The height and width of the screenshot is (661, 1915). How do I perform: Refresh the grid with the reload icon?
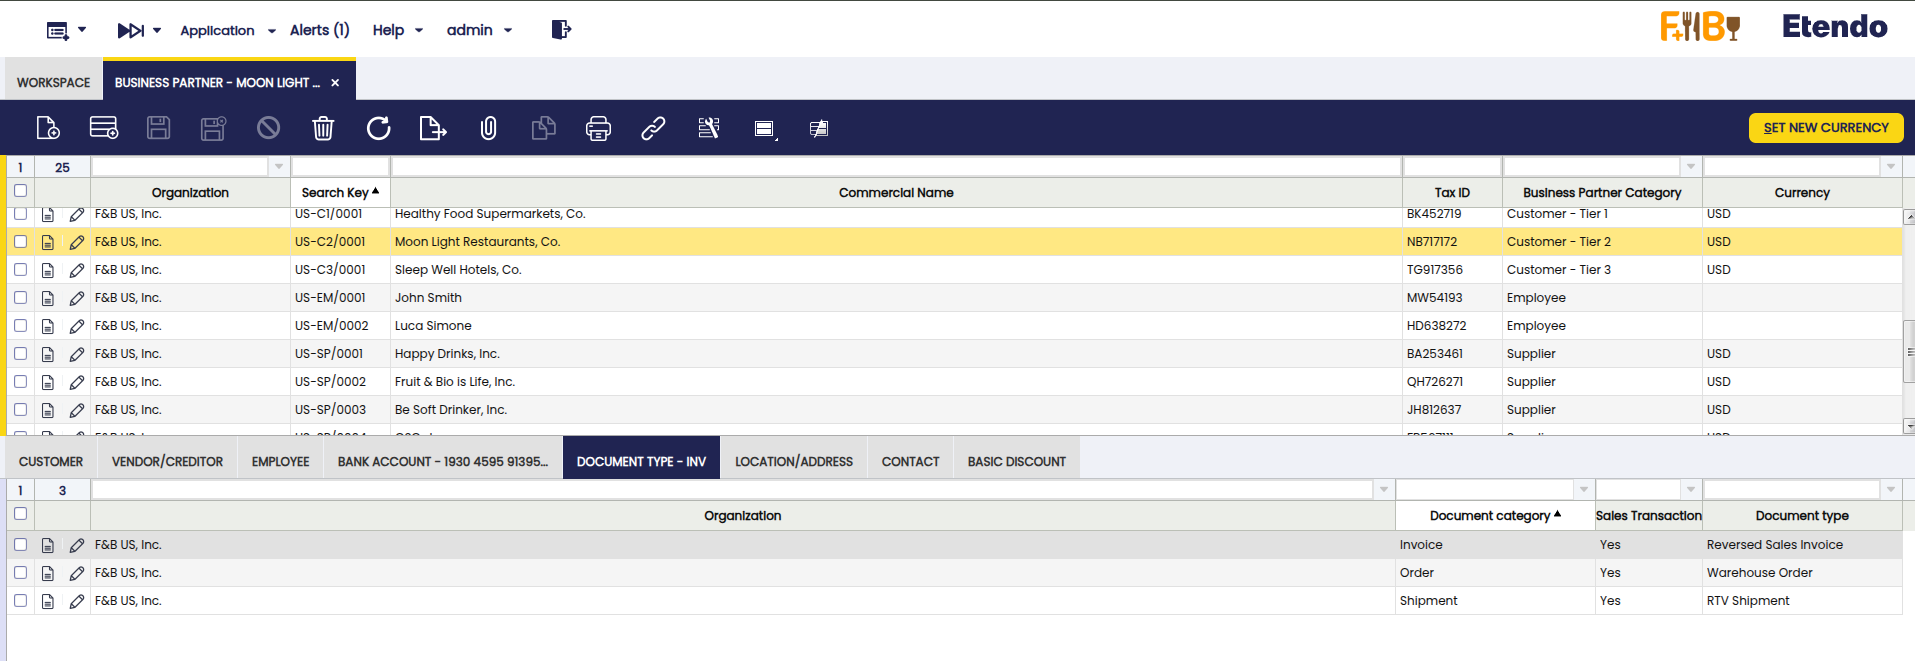point(378,128)
